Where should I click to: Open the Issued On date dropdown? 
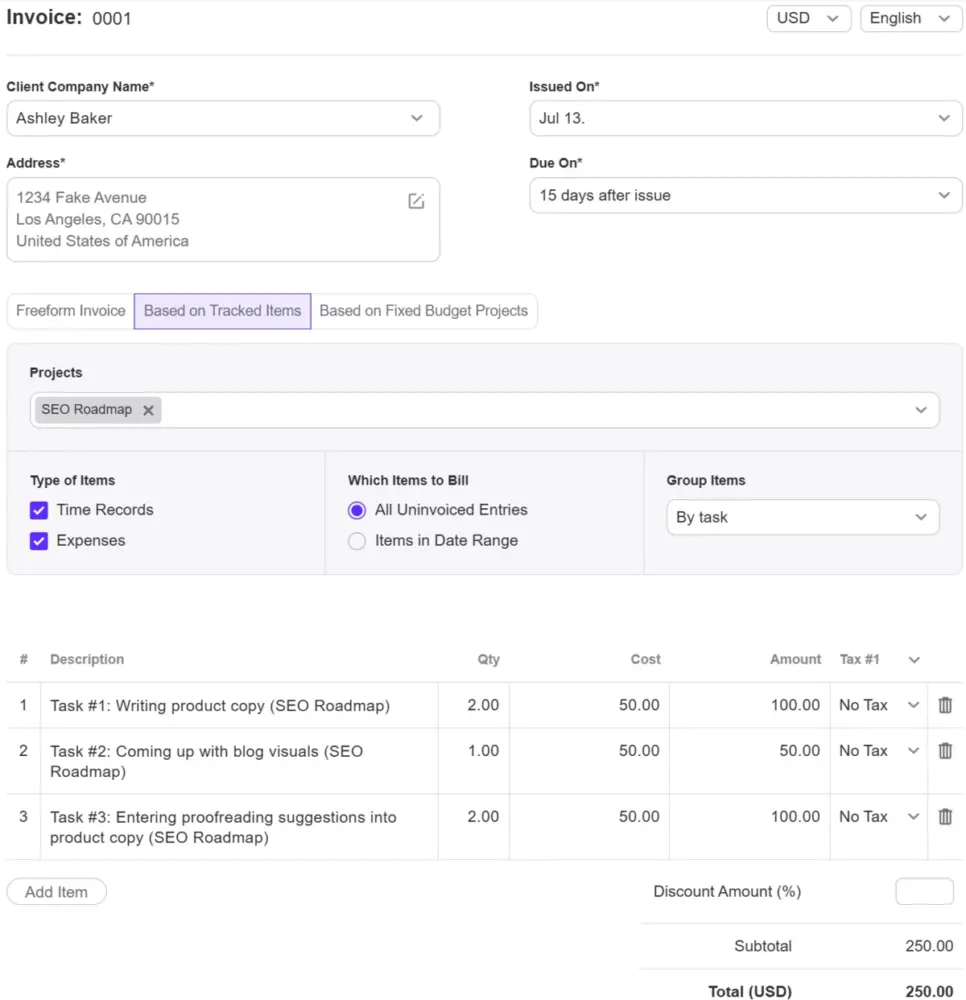pyautogui.click(x=745, y=118)
